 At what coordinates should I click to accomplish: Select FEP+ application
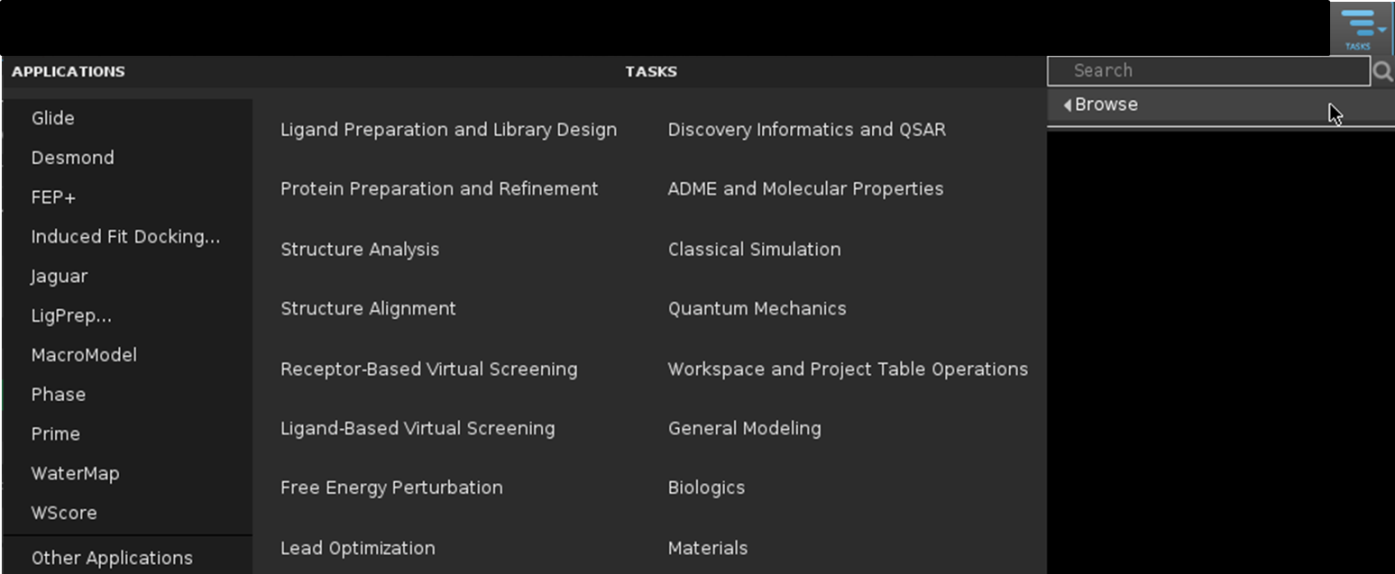(x=53, y=197)
